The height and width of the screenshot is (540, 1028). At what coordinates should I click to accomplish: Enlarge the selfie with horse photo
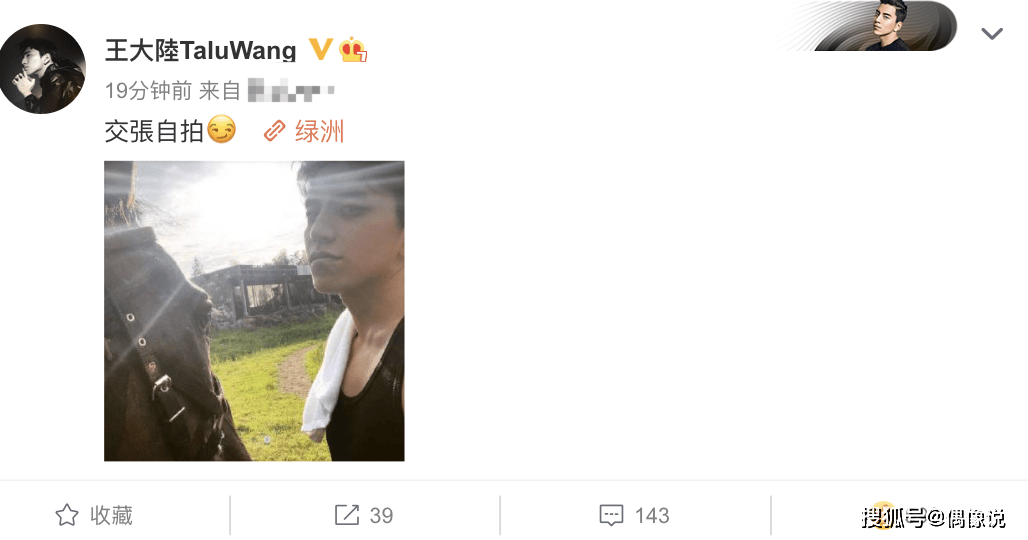coord(254,311)
